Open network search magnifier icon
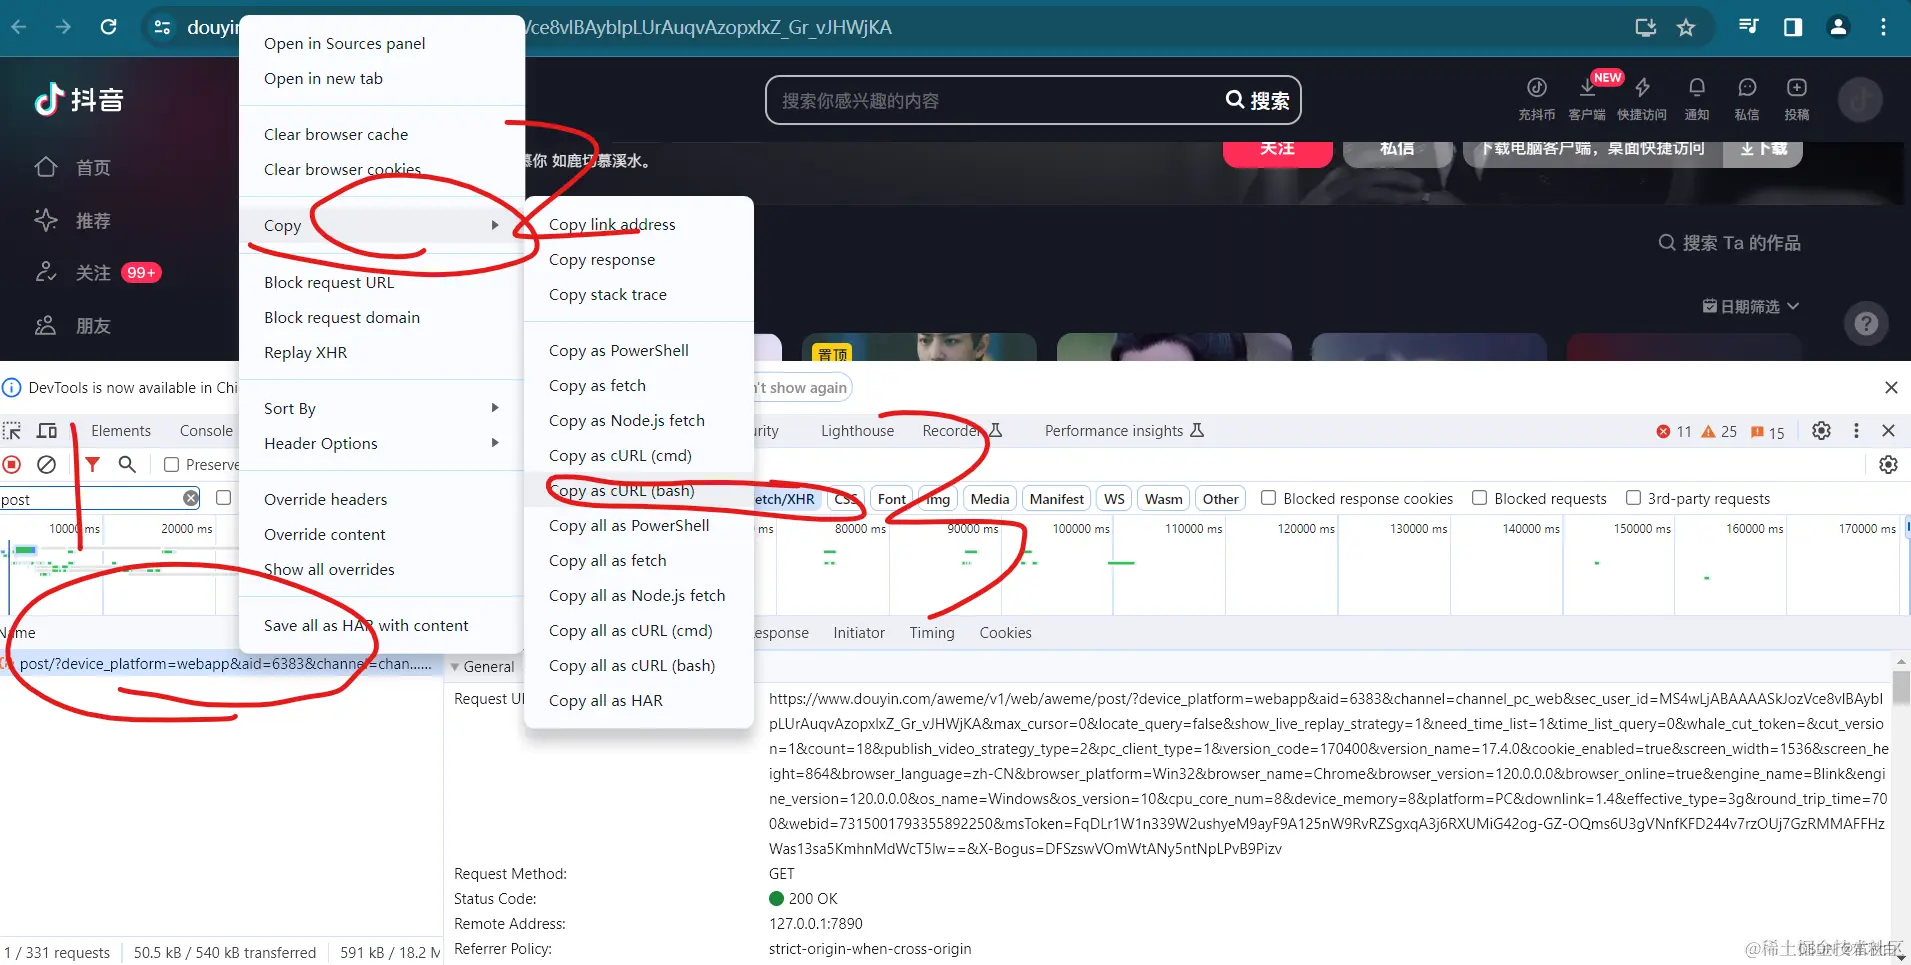The width and height of the screenshot is (1911, 965). click(127, 464)
